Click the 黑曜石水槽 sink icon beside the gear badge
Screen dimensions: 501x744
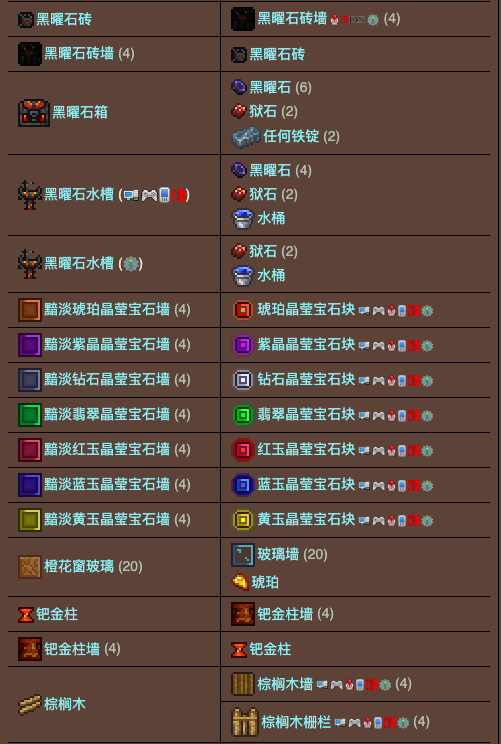click(29, 264)
